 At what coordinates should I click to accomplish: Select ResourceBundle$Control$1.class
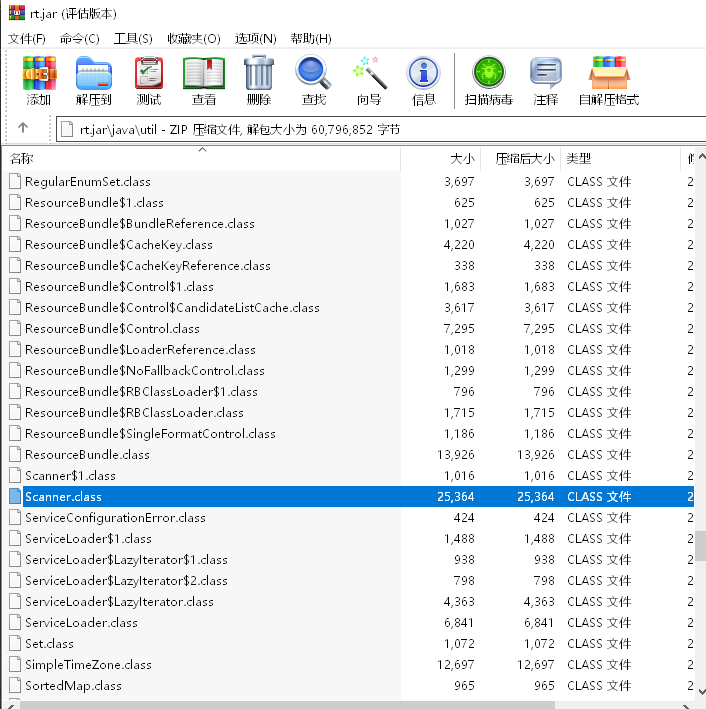(119, 287)
